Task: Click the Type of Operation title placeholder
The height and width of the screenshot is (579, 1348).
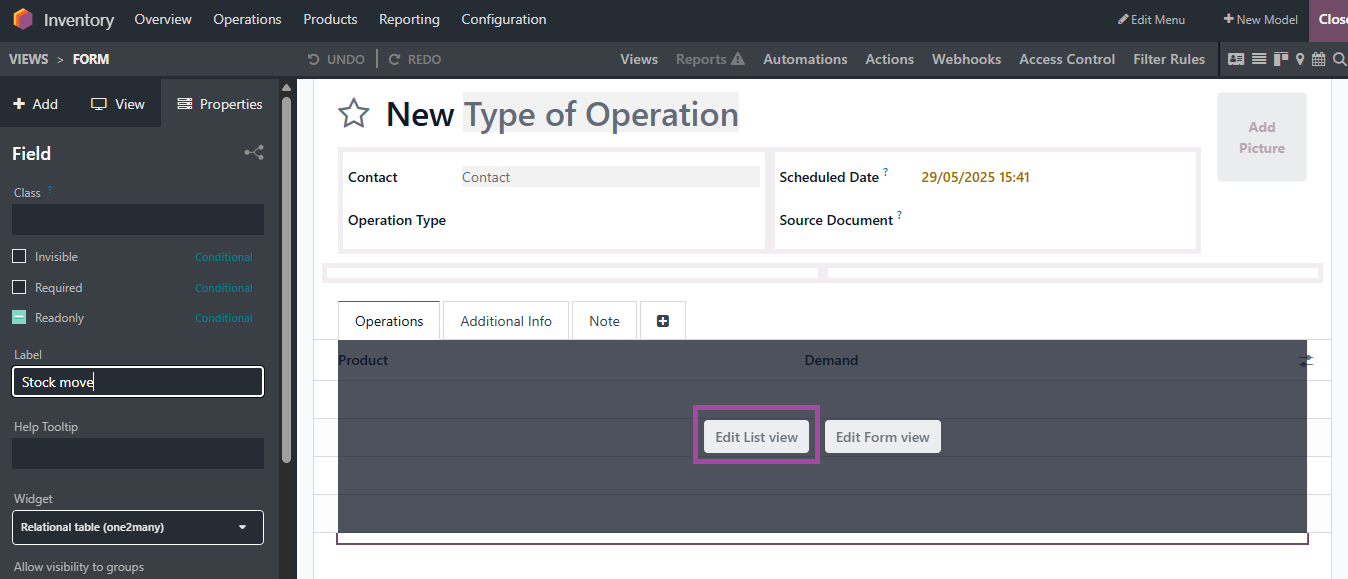Action: [601, 114]
